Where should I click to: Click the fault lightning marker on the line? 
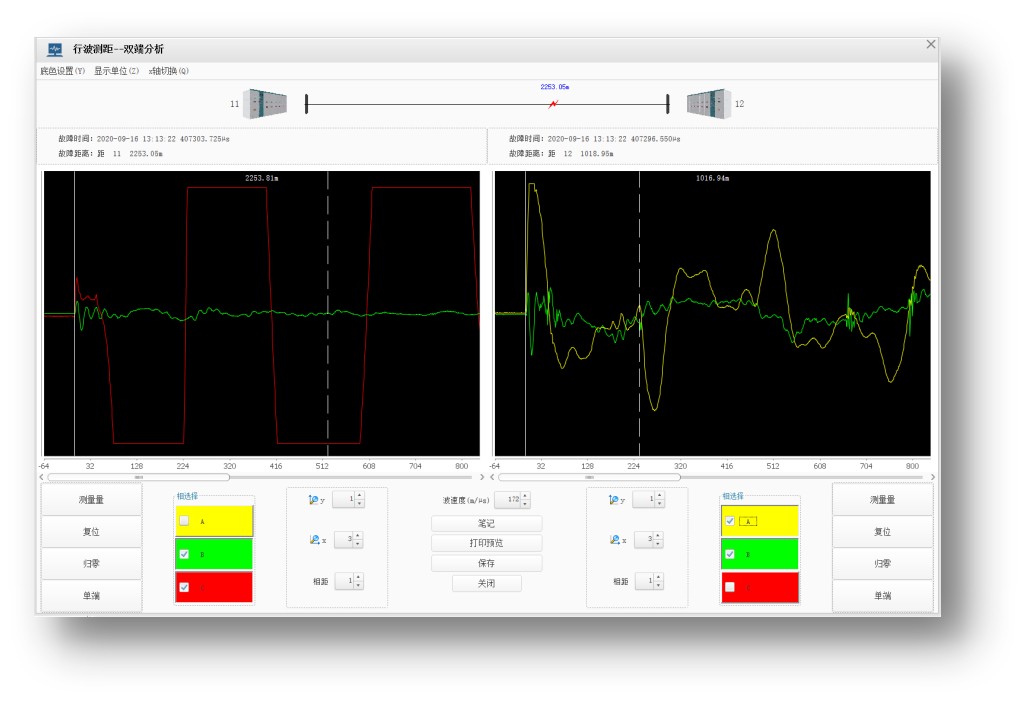point(553,104)
